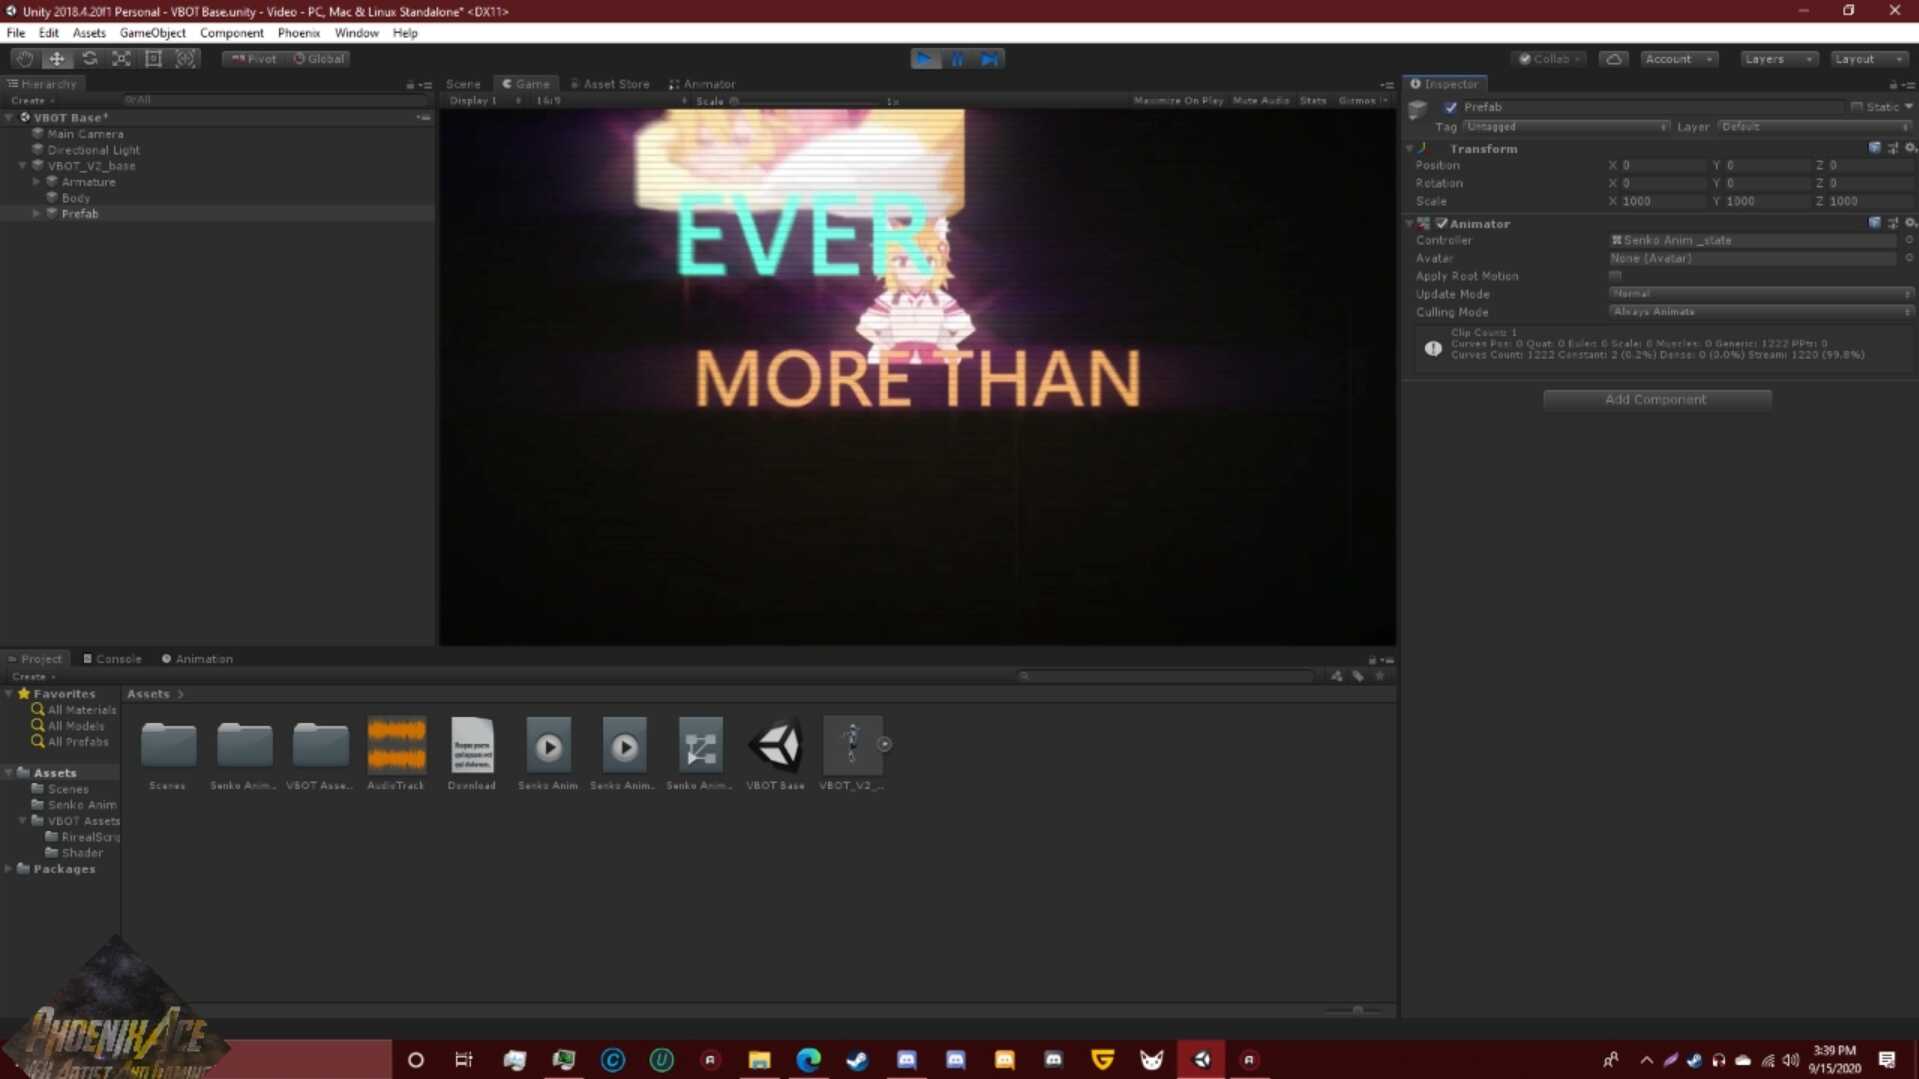Select the Scale tool

(x=121, y=59)
